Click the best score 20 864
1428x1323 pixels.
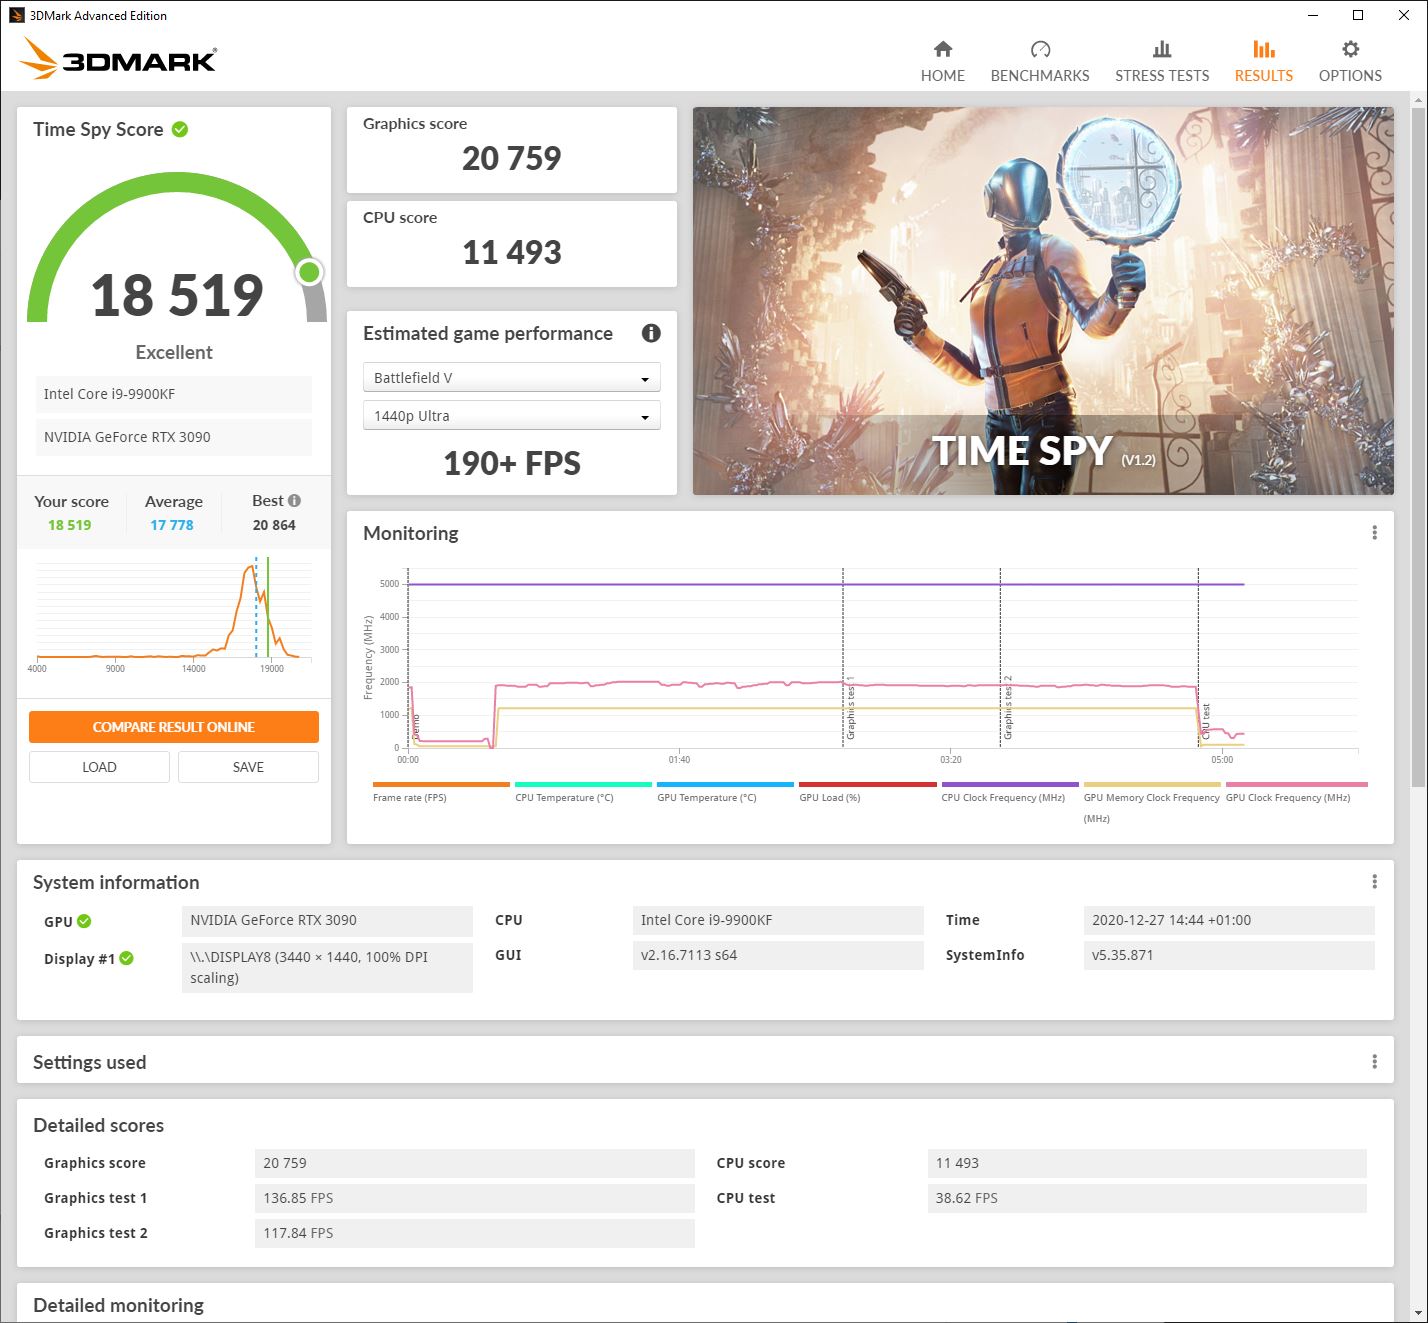pos(274,525)
